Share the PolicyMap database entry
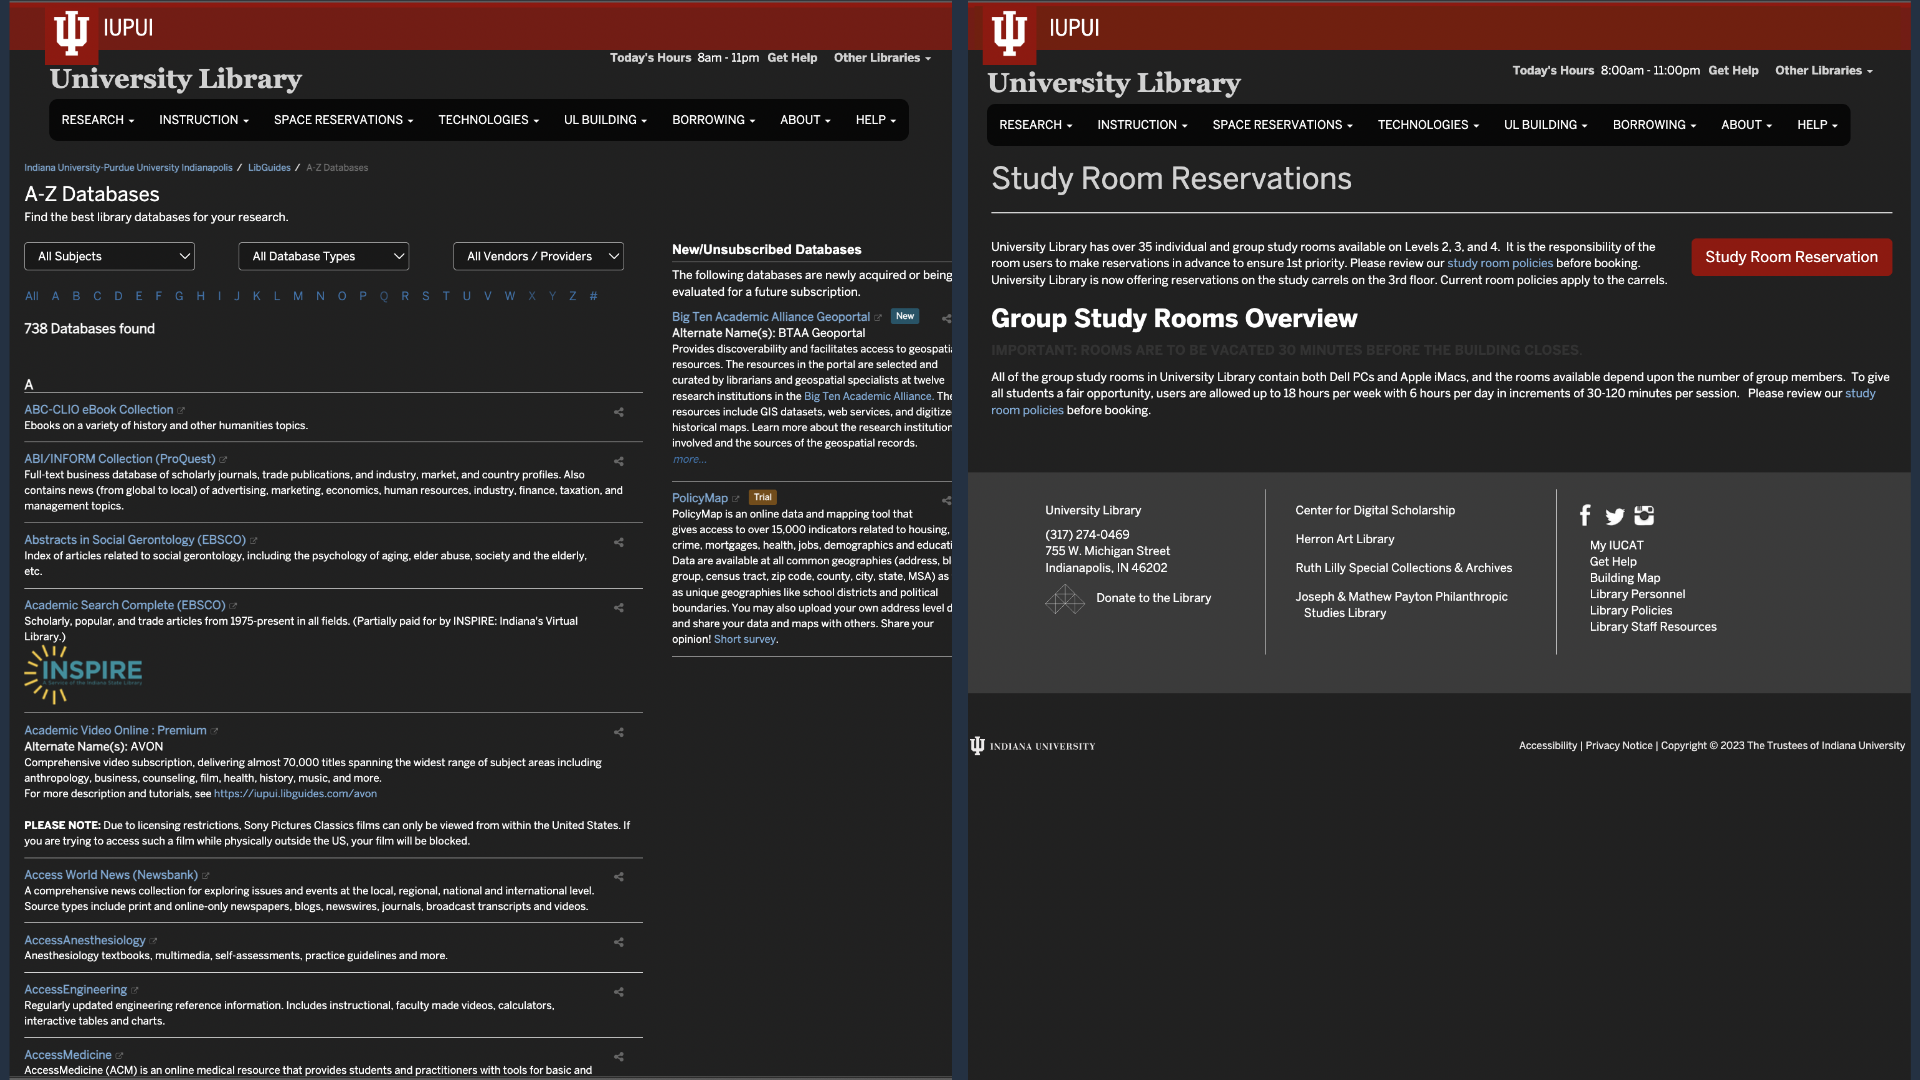The width and height of the screenshot is (1920, 1080). [946, 501]
